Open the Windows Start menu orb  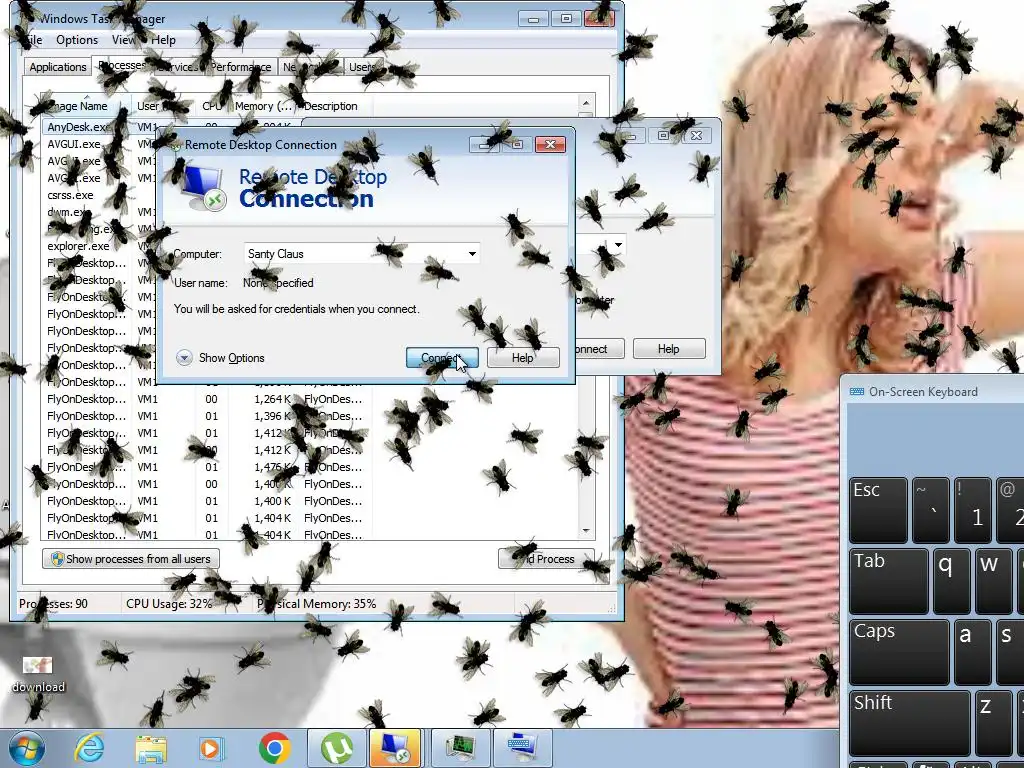[26, 748]
